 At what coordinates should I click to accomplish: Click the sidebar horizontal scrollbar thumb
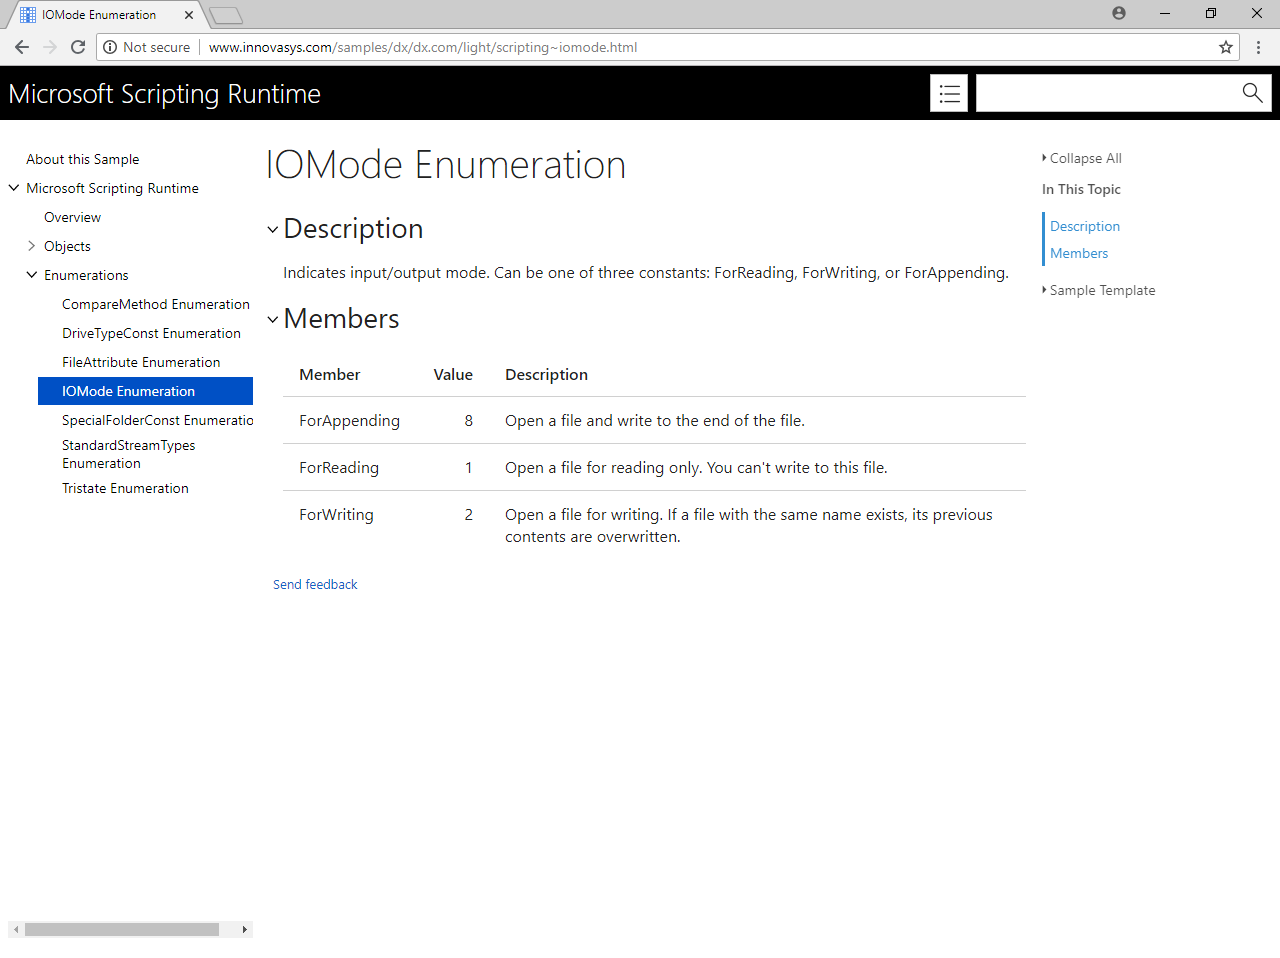coord(122,929)
